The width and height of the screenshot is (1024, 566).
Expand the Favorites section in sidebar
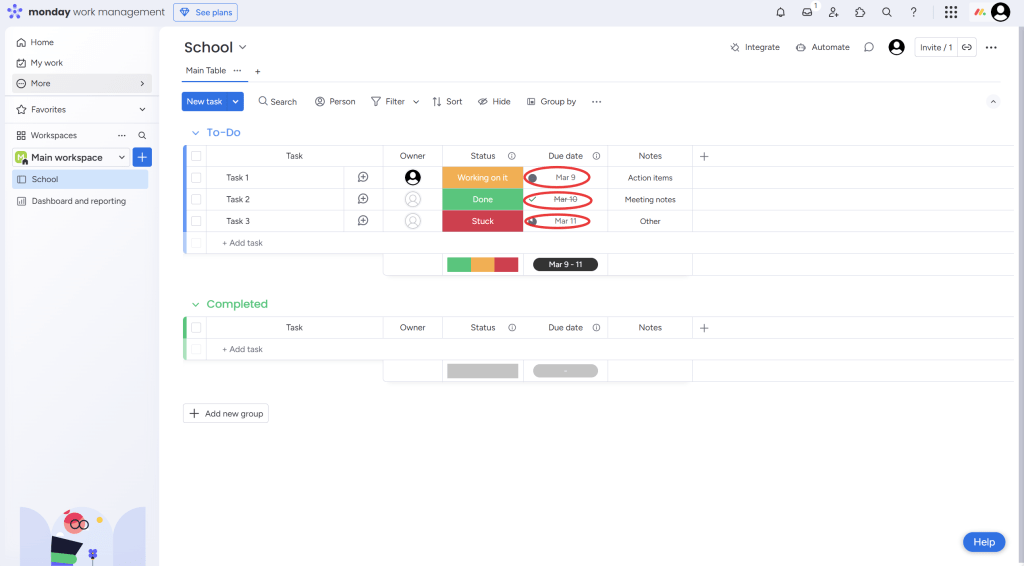pyautogui.click(x=142, y=109)
